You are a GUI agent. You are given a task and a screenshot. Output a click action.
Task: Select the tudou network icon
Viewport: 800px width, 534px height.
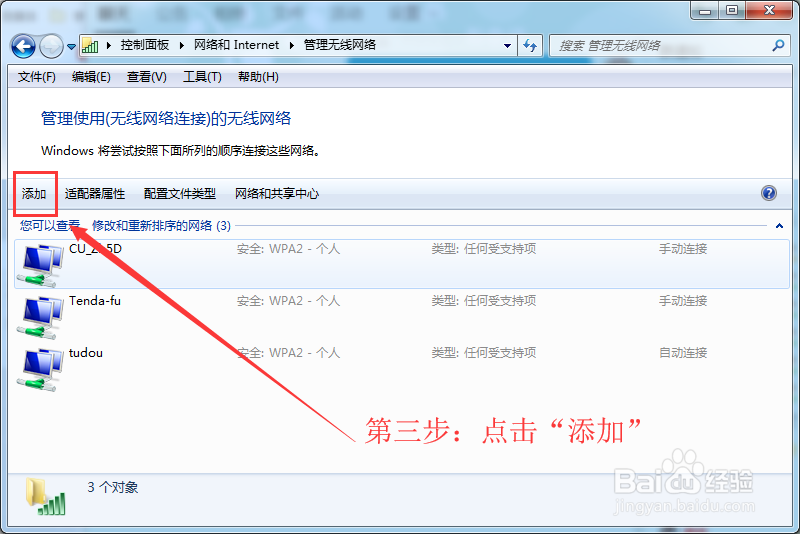[x=40, y=370]
